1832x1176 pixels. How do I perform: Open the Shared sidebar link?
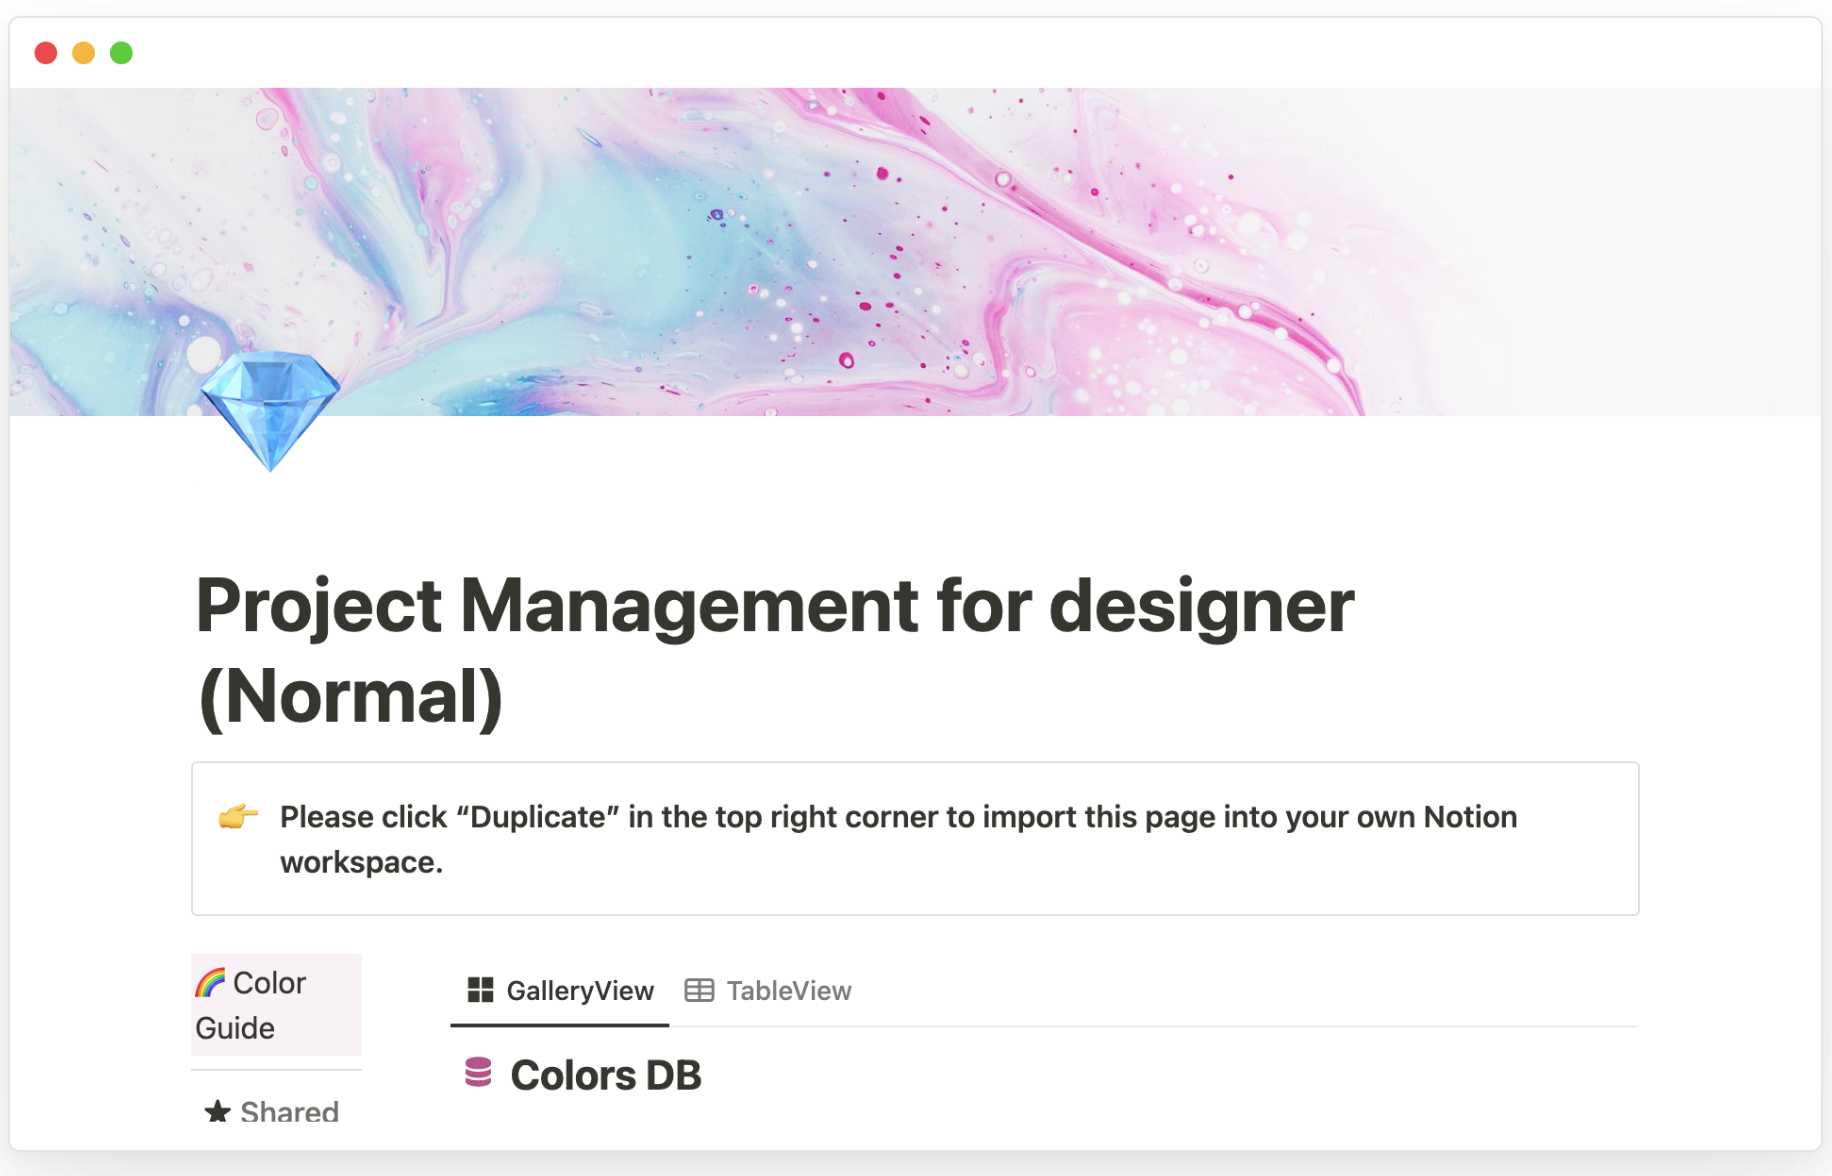click(272, 1111)
